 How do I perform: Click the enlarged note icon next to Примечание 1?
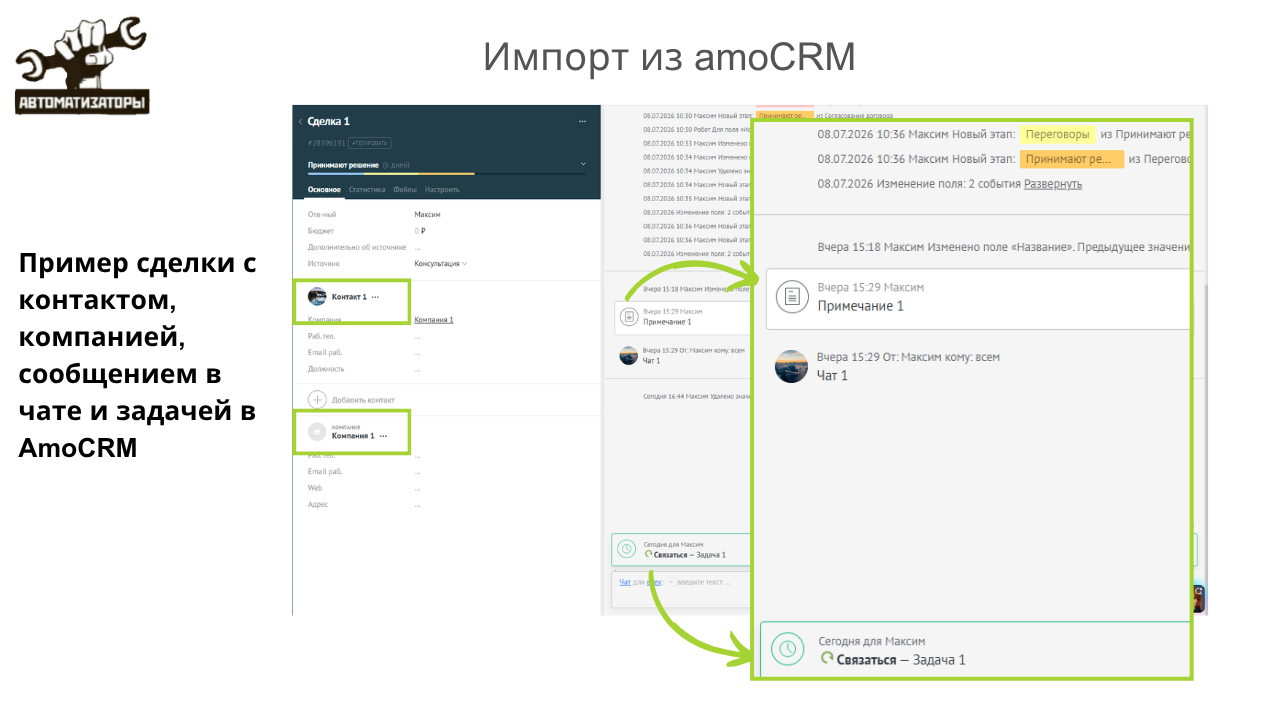(792, 297)
